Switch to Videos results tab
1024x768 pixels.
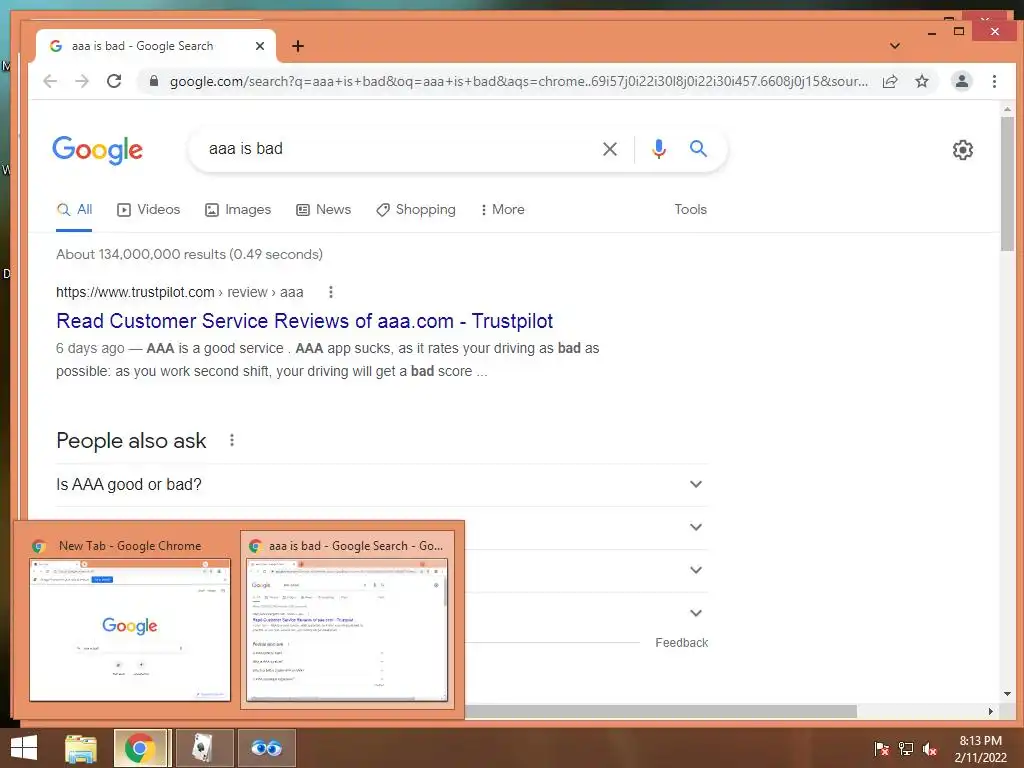pos(149,210)
